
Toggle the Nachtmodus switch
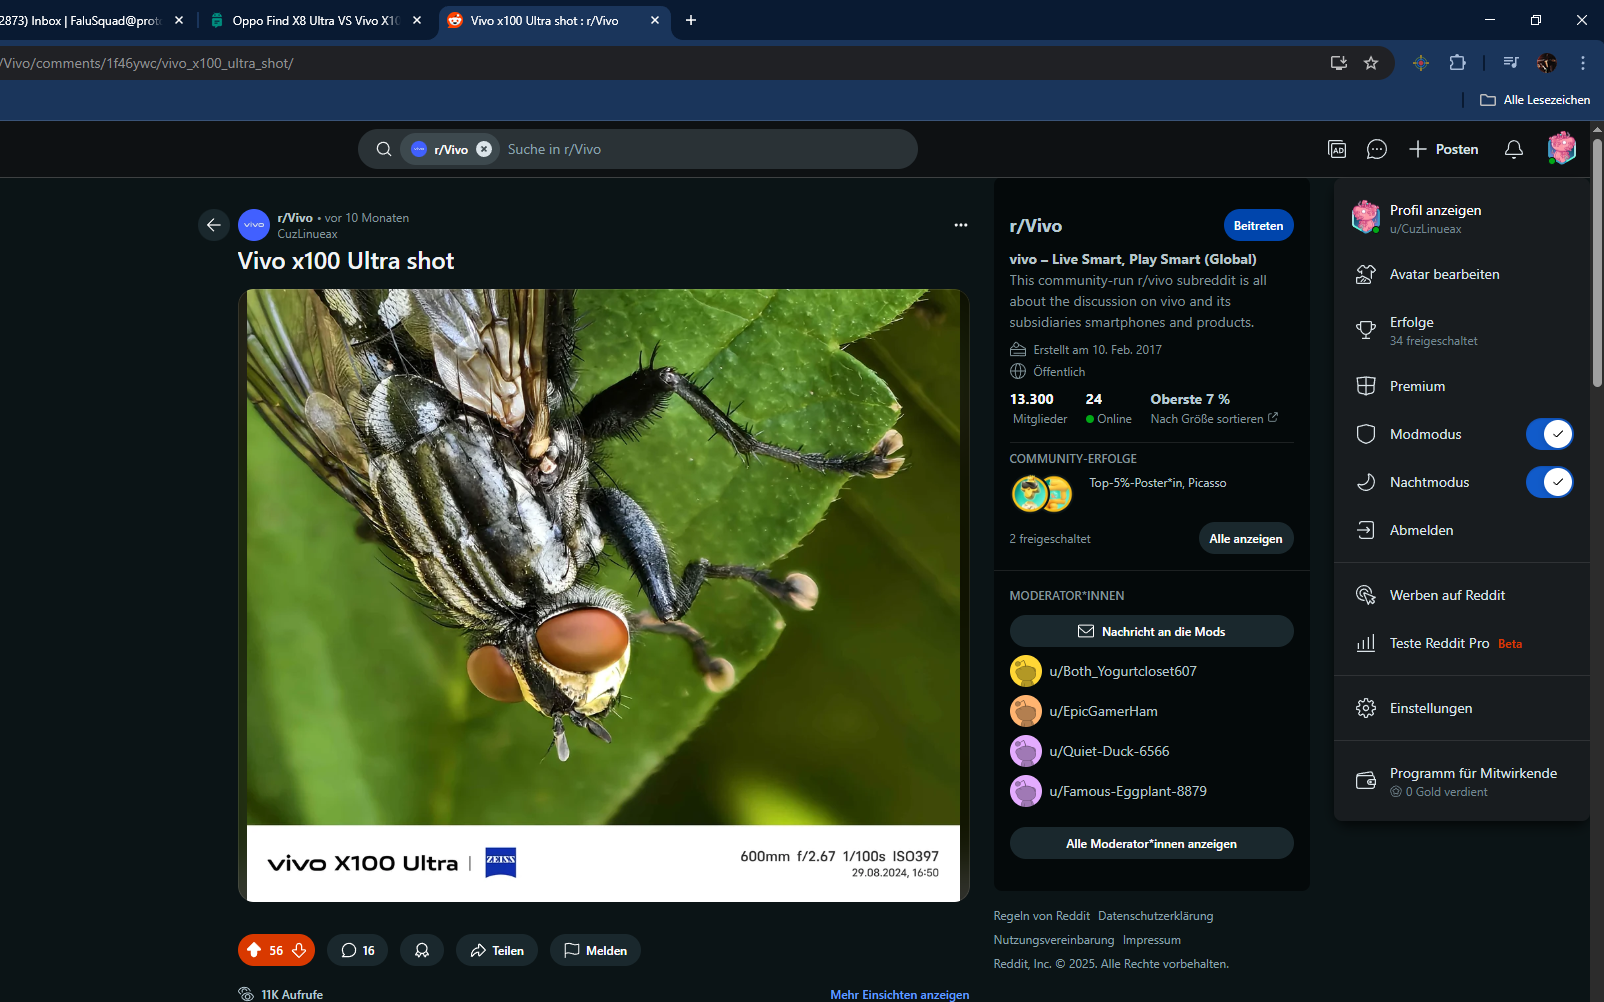coord(1549,482)
